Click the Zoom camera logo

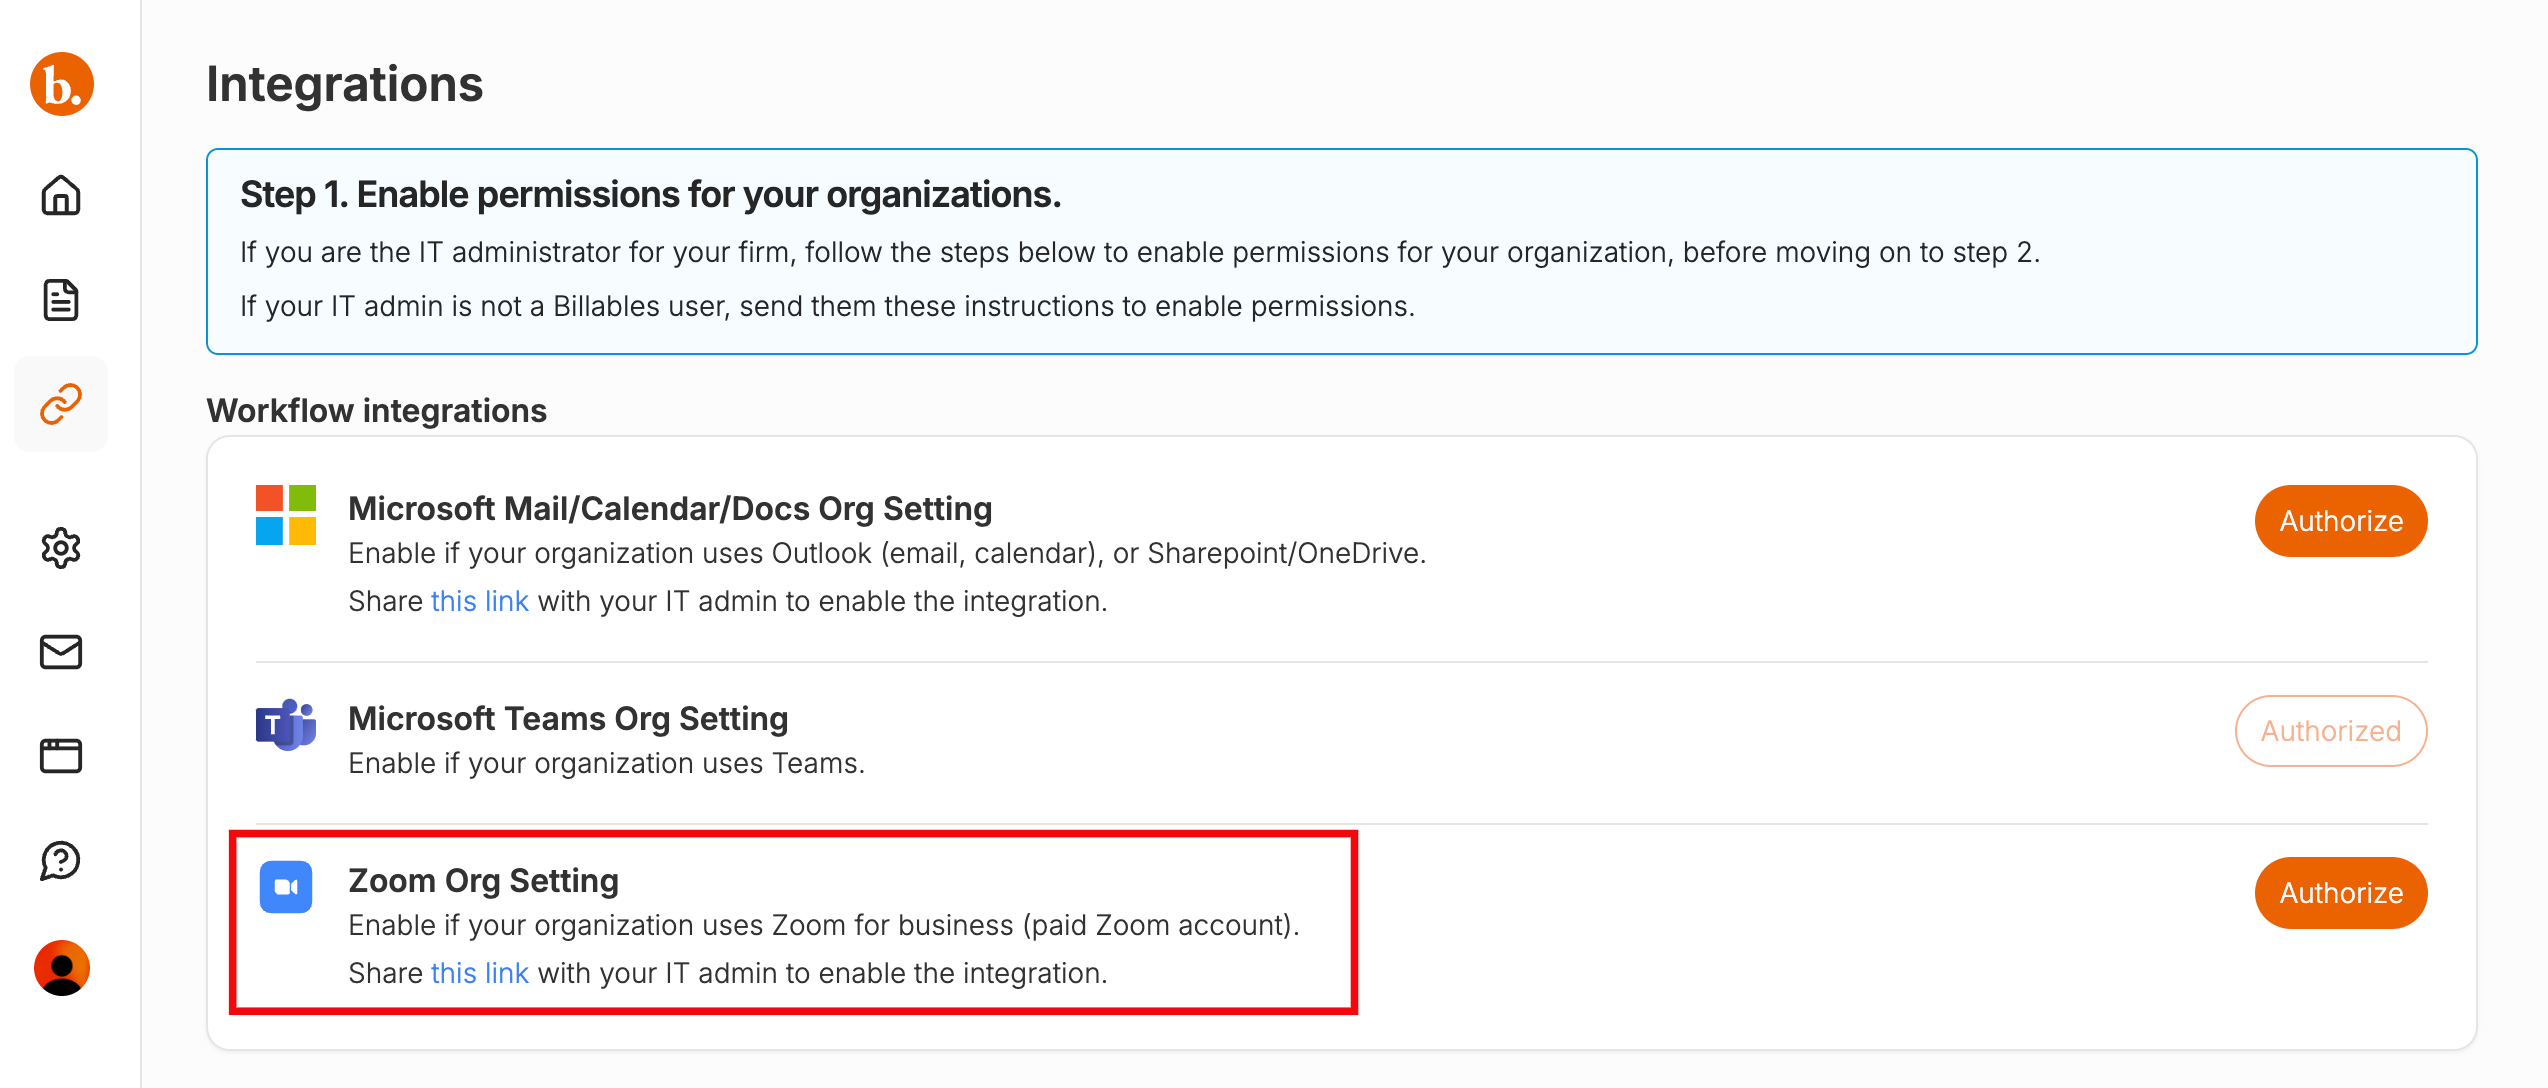click(286, 887)
